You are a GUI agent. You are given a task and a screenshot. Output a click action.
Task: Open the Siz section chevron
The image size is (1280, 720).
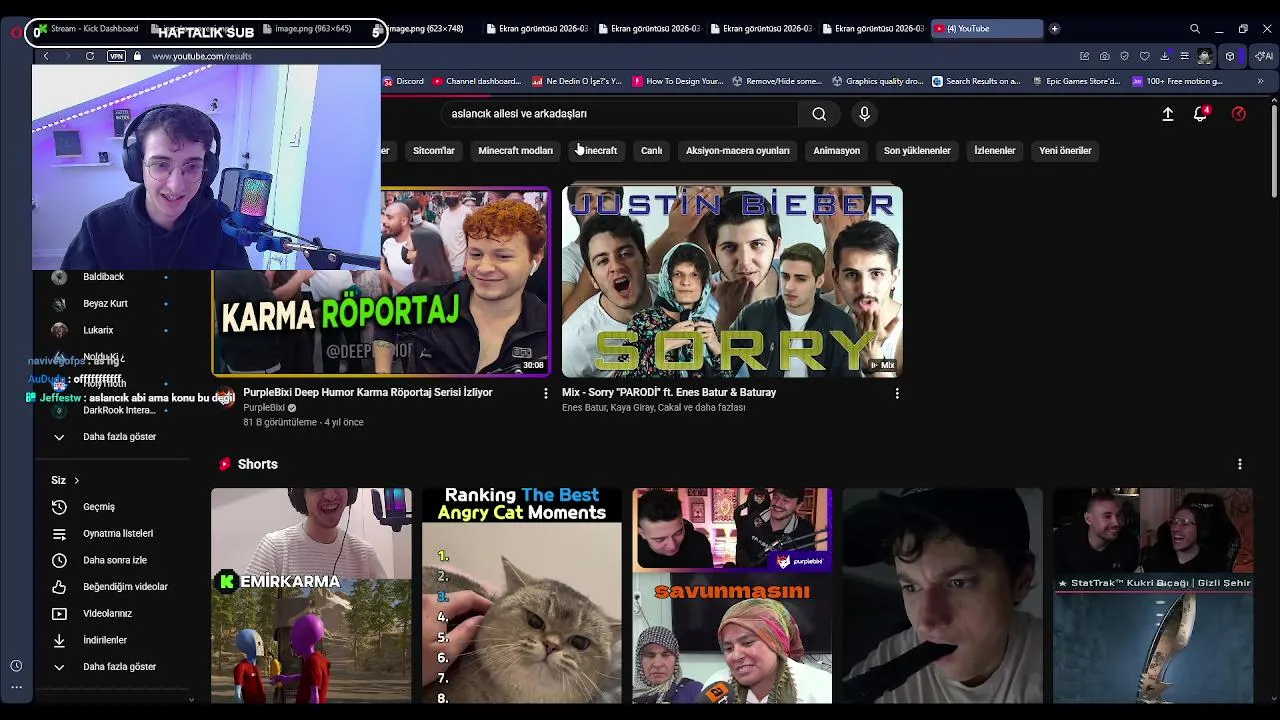tap(76, 481)
